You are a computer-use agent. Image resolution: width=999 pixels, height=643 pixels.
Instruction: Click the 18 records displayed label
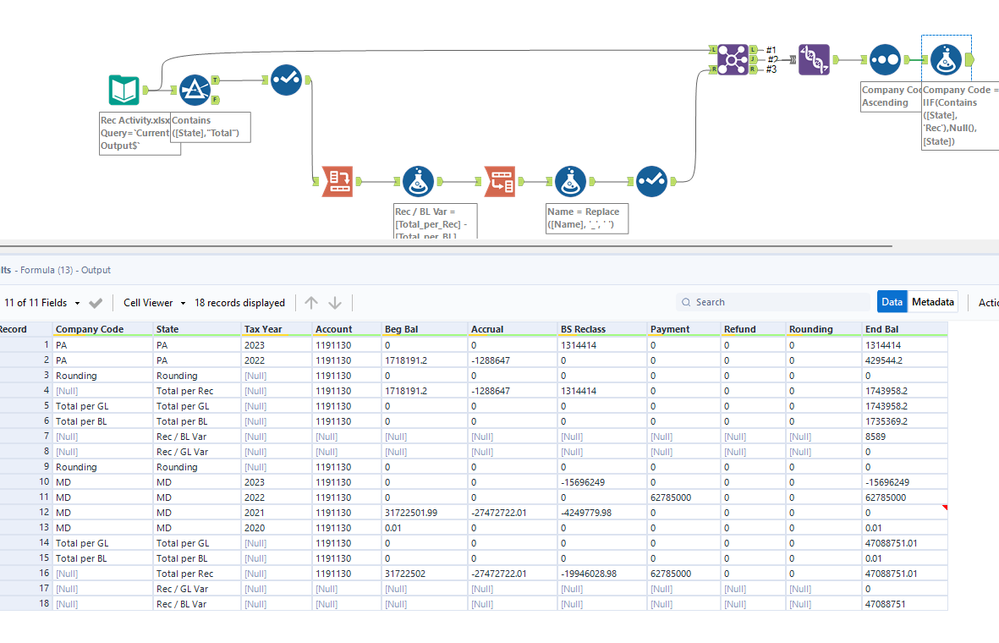pyautogui.click(x=240, y=303)
